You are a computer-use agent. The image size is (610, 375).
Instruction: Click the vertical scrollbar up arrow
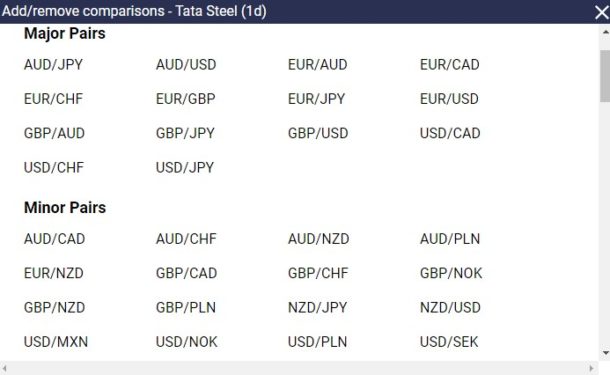click(x=605, y=33)
